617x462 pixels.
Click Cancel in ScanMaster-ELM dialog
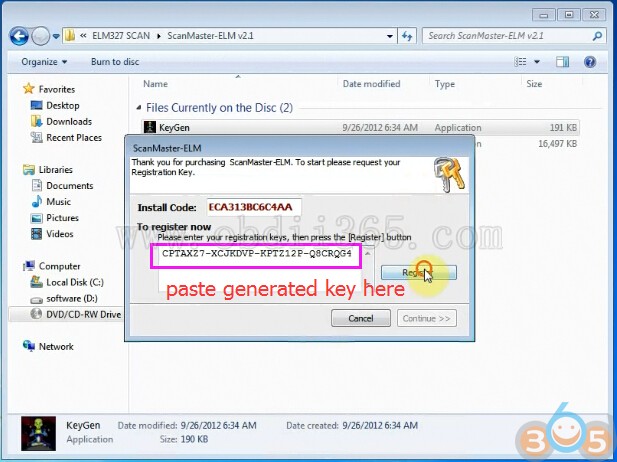click(x=361, y=318)
